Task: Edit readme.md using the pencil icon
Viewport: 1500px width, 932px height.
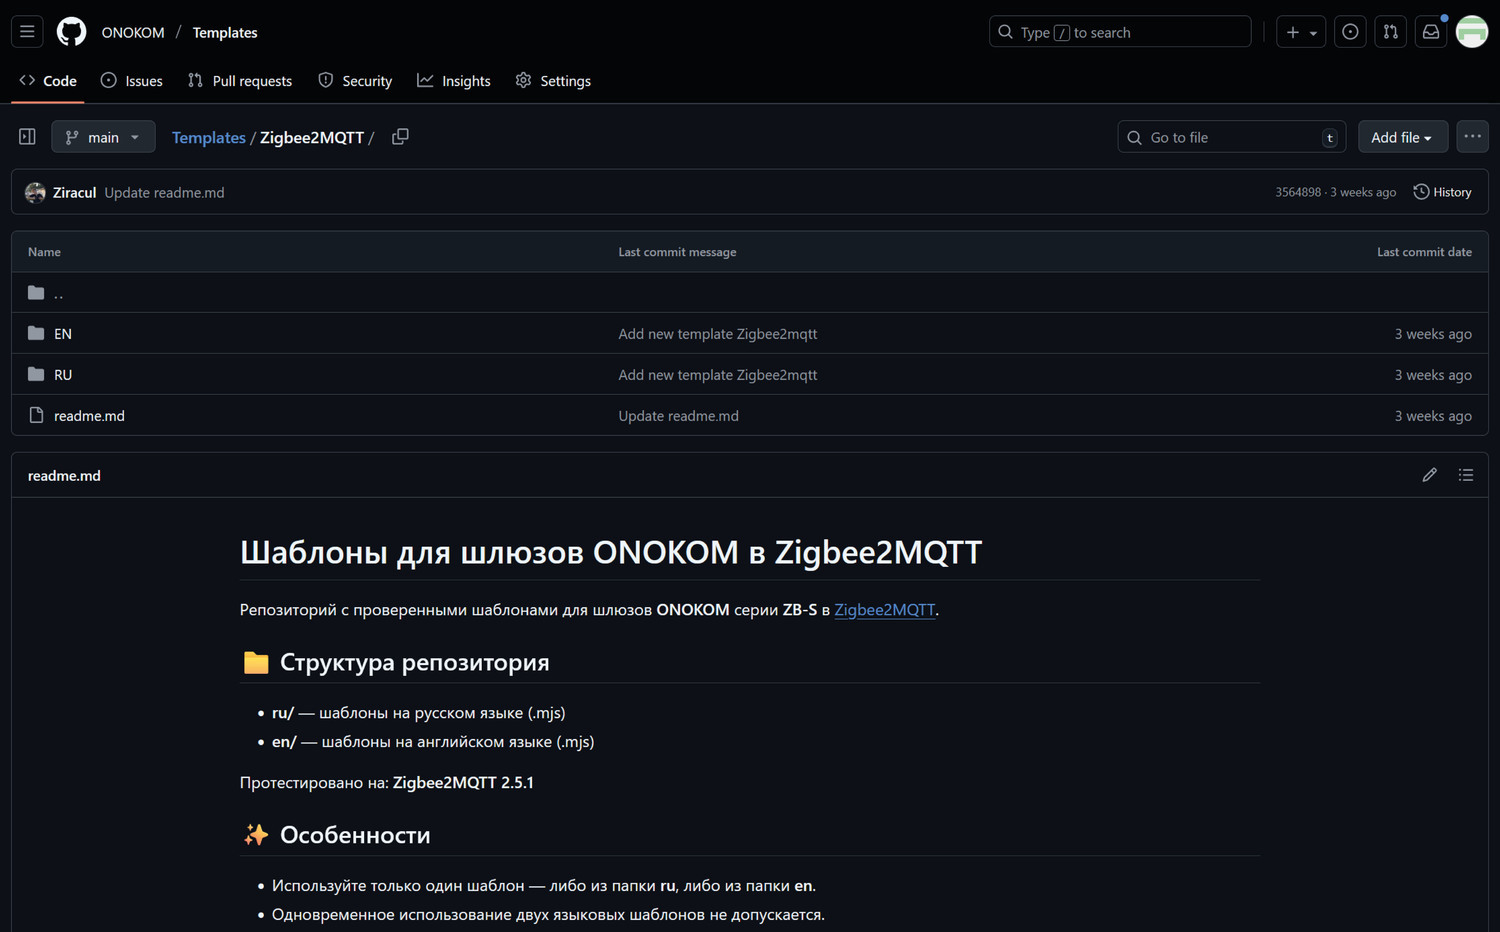Action: point(1429,475)
